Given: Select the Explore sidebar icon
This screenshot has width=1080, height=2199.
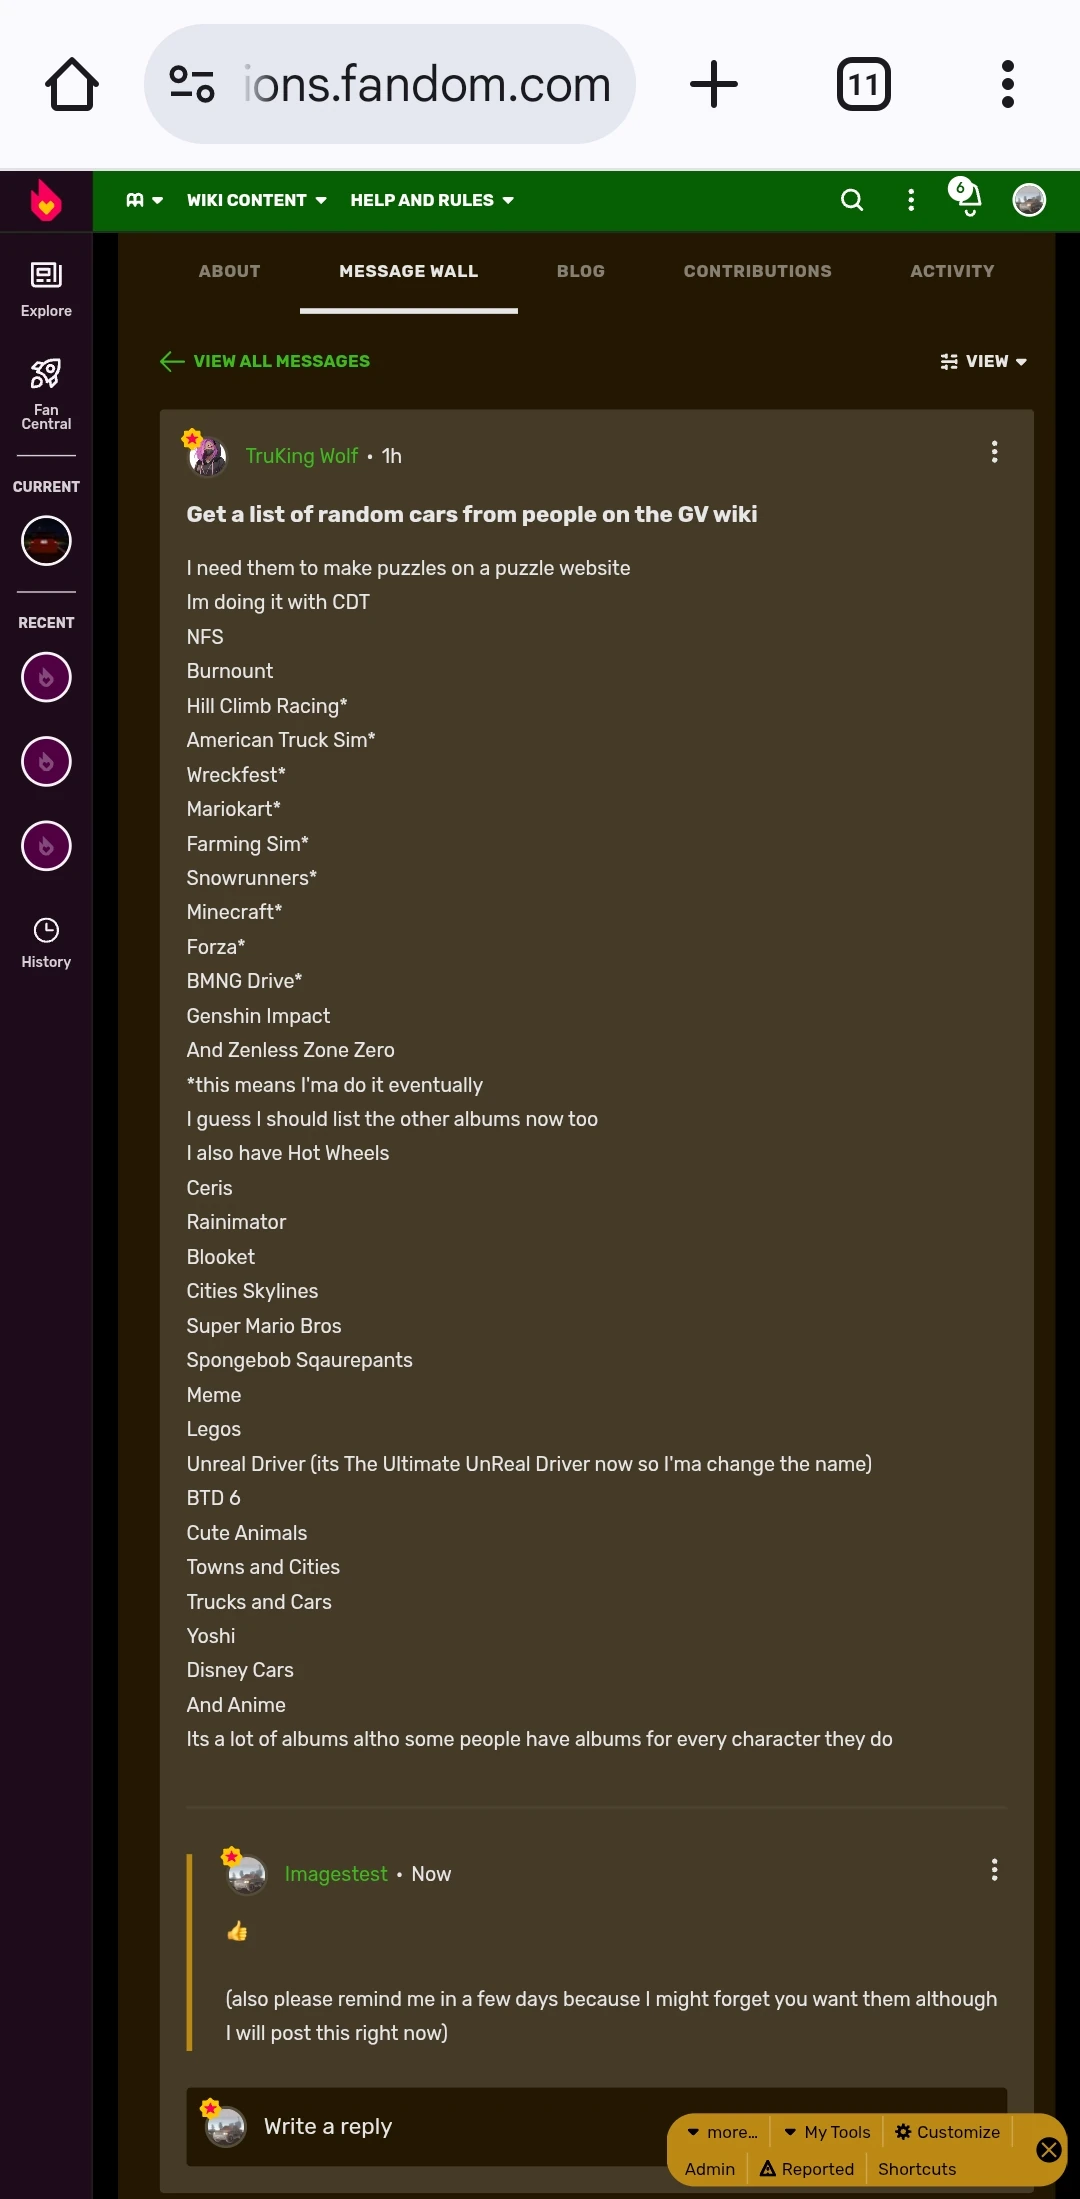Looking at the screenshot, I should click(x=45, y=285).
